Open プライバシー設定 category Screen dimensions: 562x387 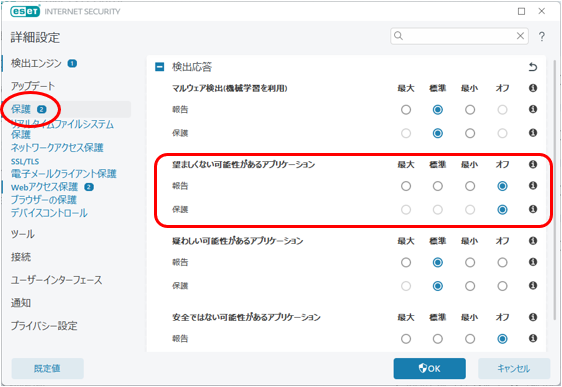pyautogui.click(x=44, y=326)
